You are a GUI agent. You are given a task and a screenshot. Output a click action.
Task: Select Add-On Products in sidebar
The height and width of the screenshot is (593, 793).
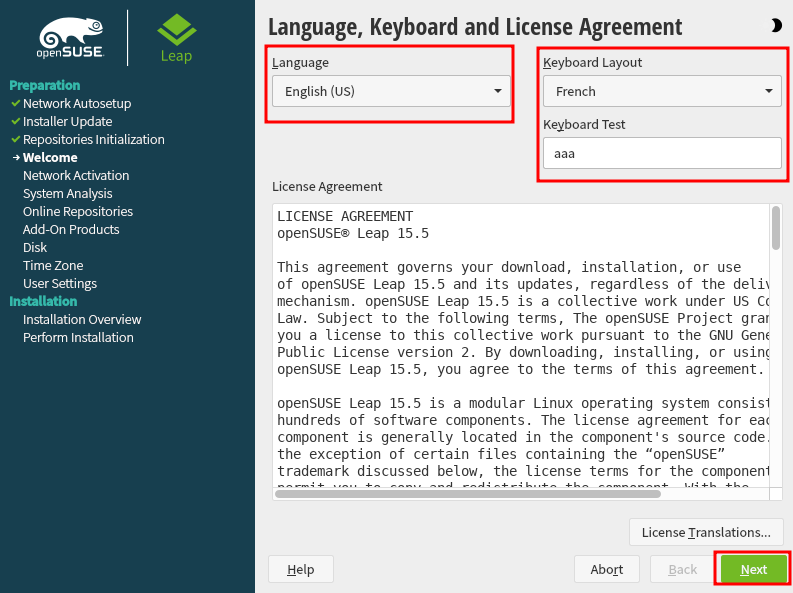tap(71, 230)
